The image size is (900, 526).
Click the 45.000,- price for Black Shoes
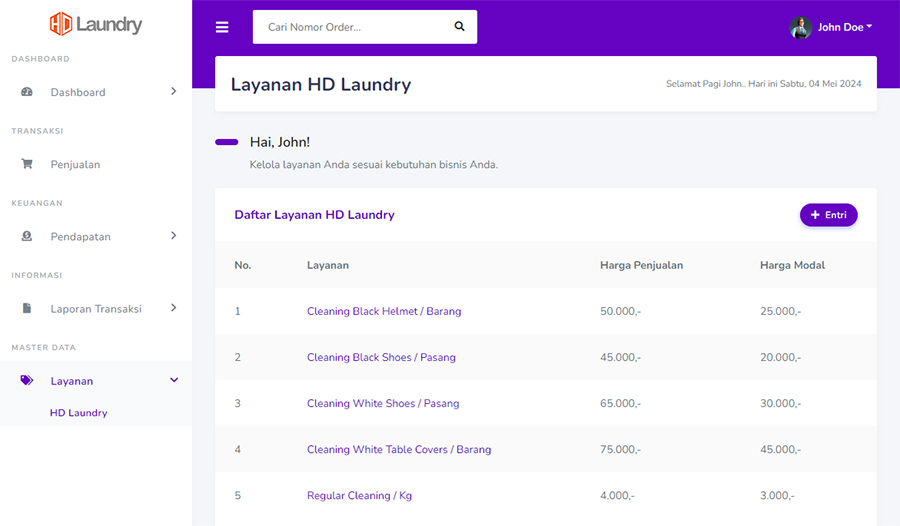(x=620, y=357)
